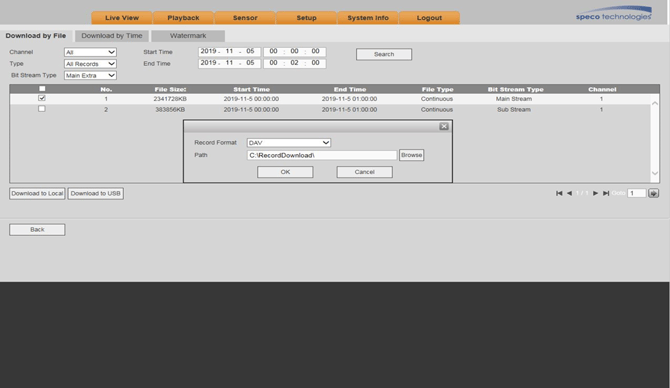This screenshot has height=388, width=670.
Task: Click Sub Stream cell in row 2
Action: (x=514, y=109)
